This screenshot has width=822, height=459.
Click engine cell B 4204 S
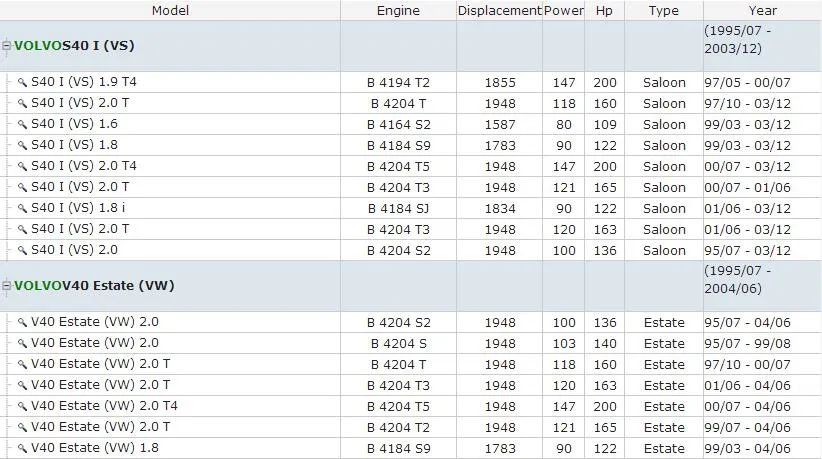pyautogui.click(x=398, y=344)
